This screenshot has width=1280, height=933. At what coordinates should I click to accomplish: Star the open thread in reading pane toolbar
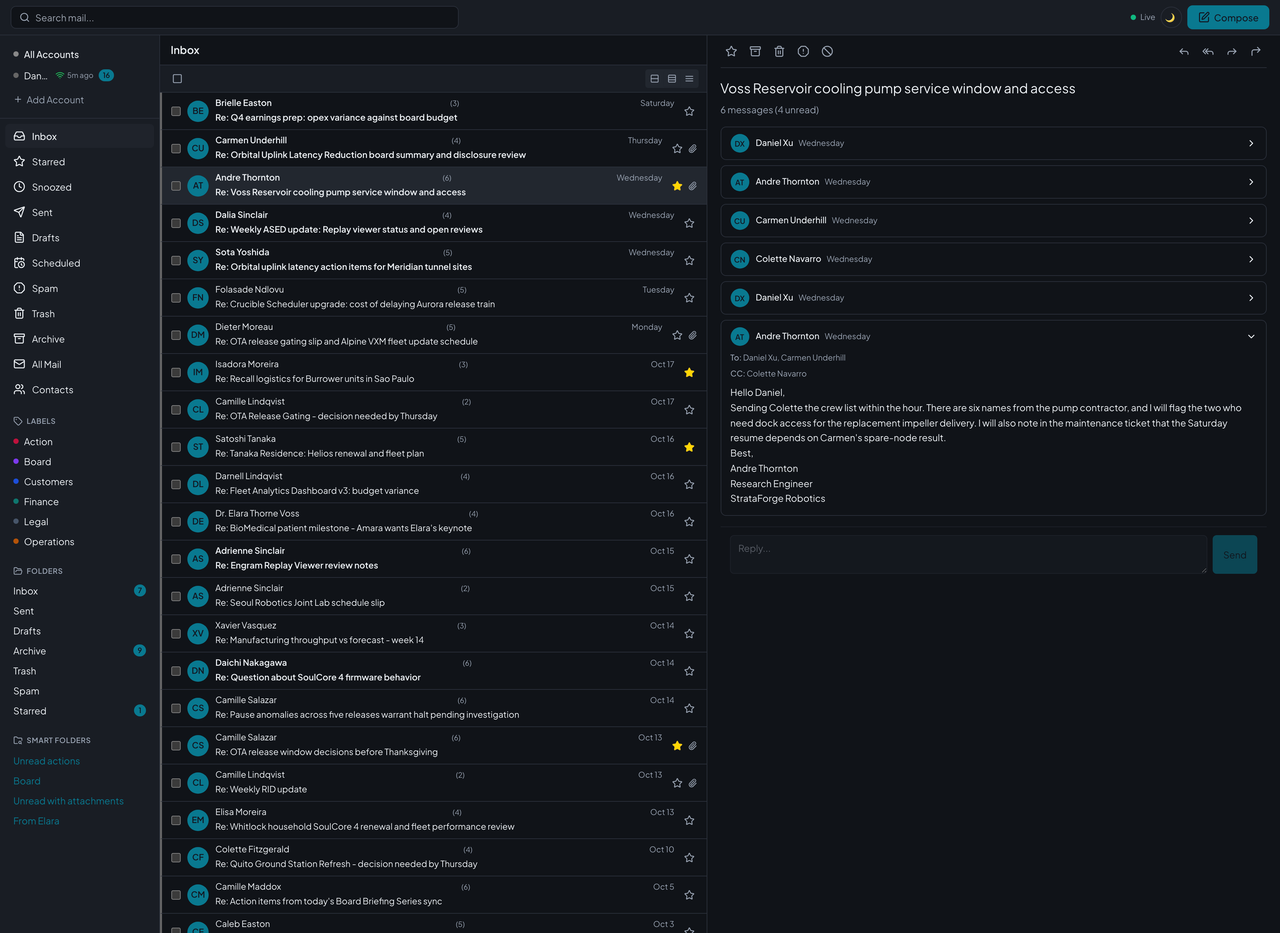731,51
